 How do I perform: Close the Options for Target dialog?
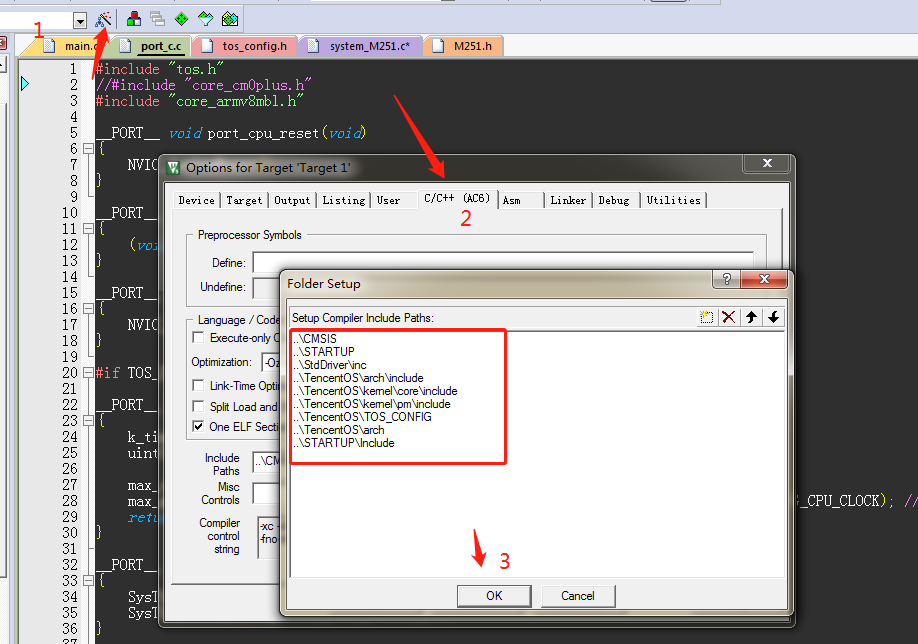click(x=768, y=163)
